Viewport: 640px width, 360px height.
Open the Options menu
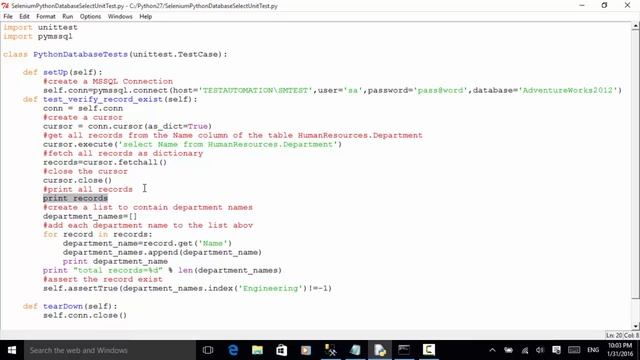coord(90,16)
